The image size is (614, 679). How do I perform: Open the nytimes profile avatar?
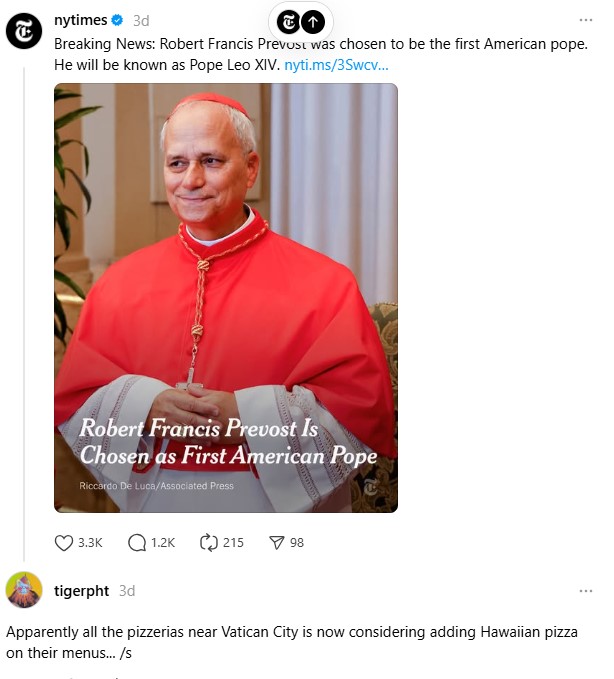click(24, 31)
